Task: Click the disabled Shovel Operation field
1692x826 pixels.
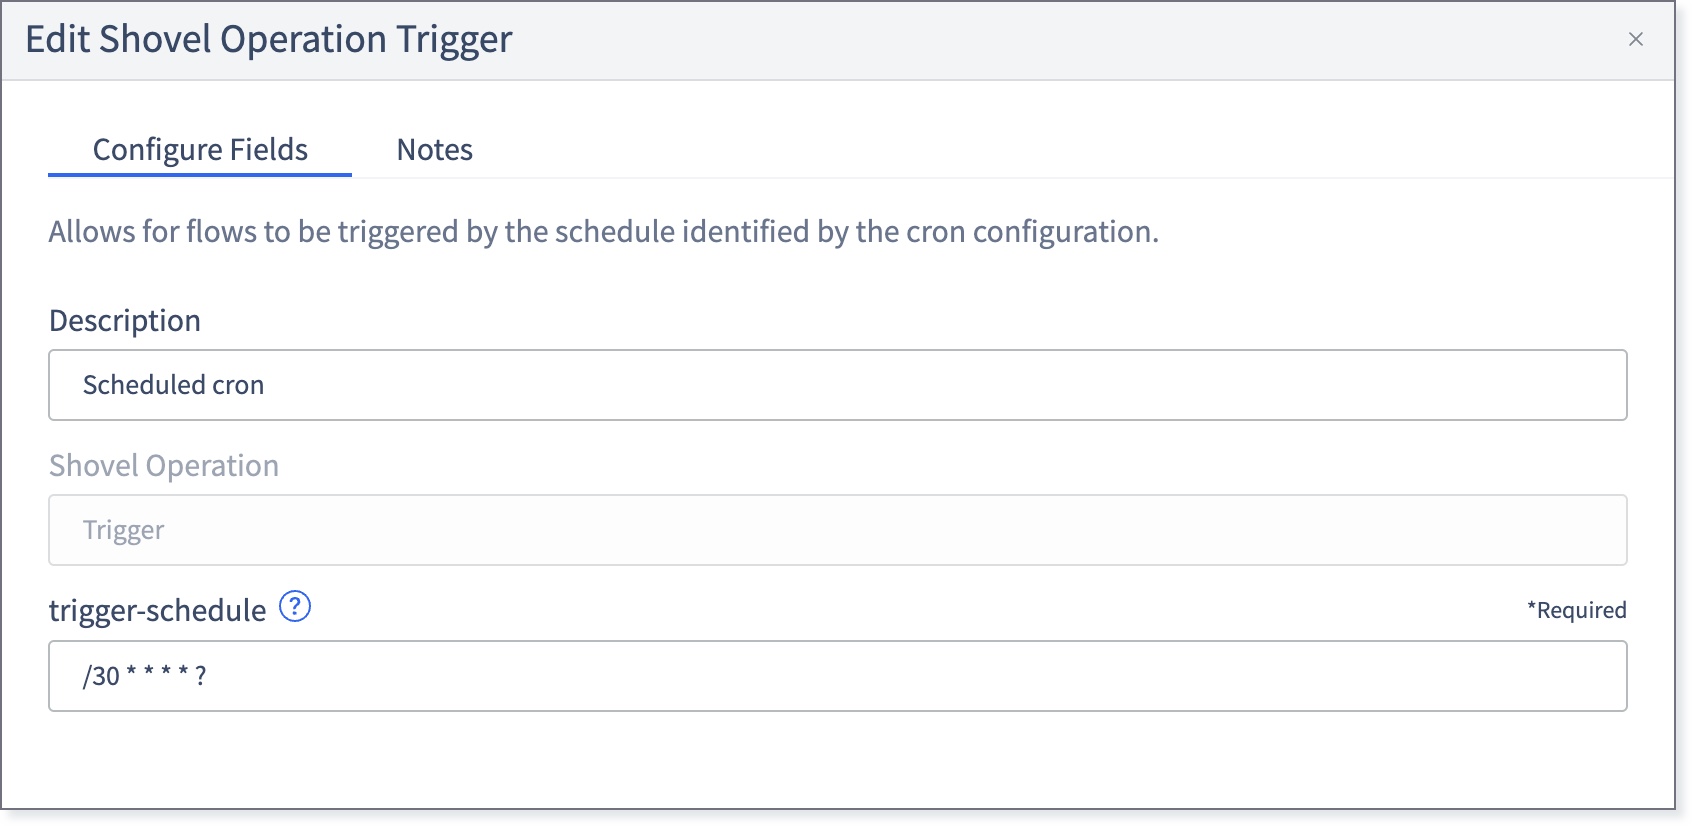Action: pos(838,530)
